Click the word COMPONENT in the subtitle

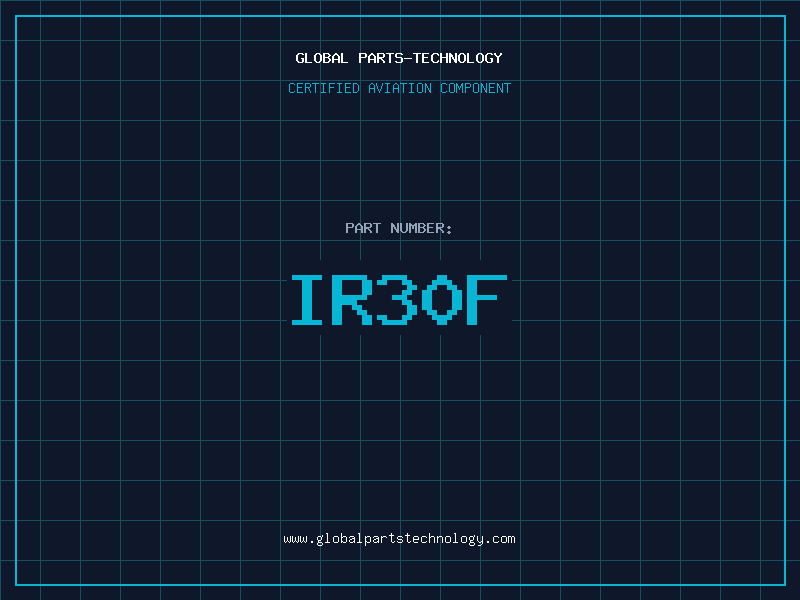475,88
